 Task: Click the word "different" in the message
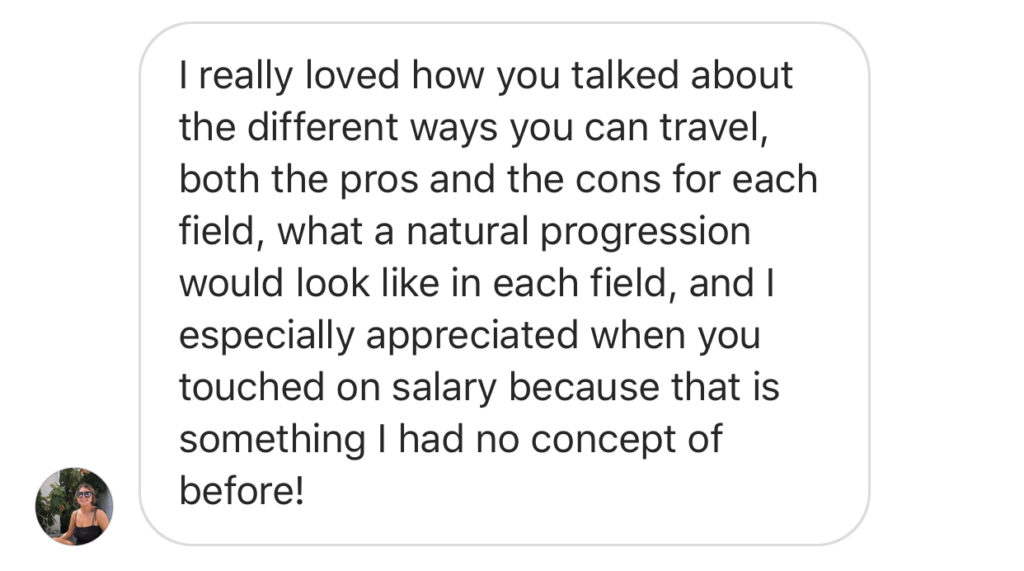322,127
